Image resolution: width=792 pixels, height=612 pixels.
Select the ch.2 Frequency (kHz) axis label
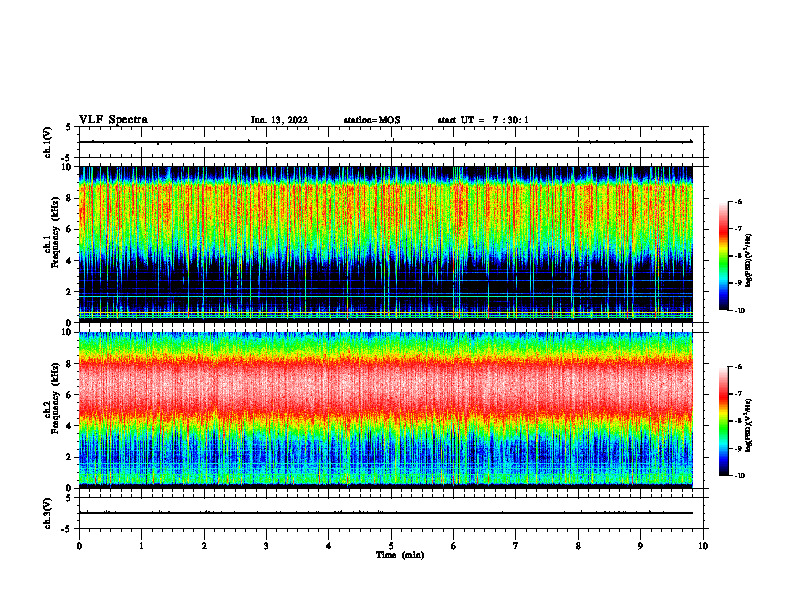point(52,398)
